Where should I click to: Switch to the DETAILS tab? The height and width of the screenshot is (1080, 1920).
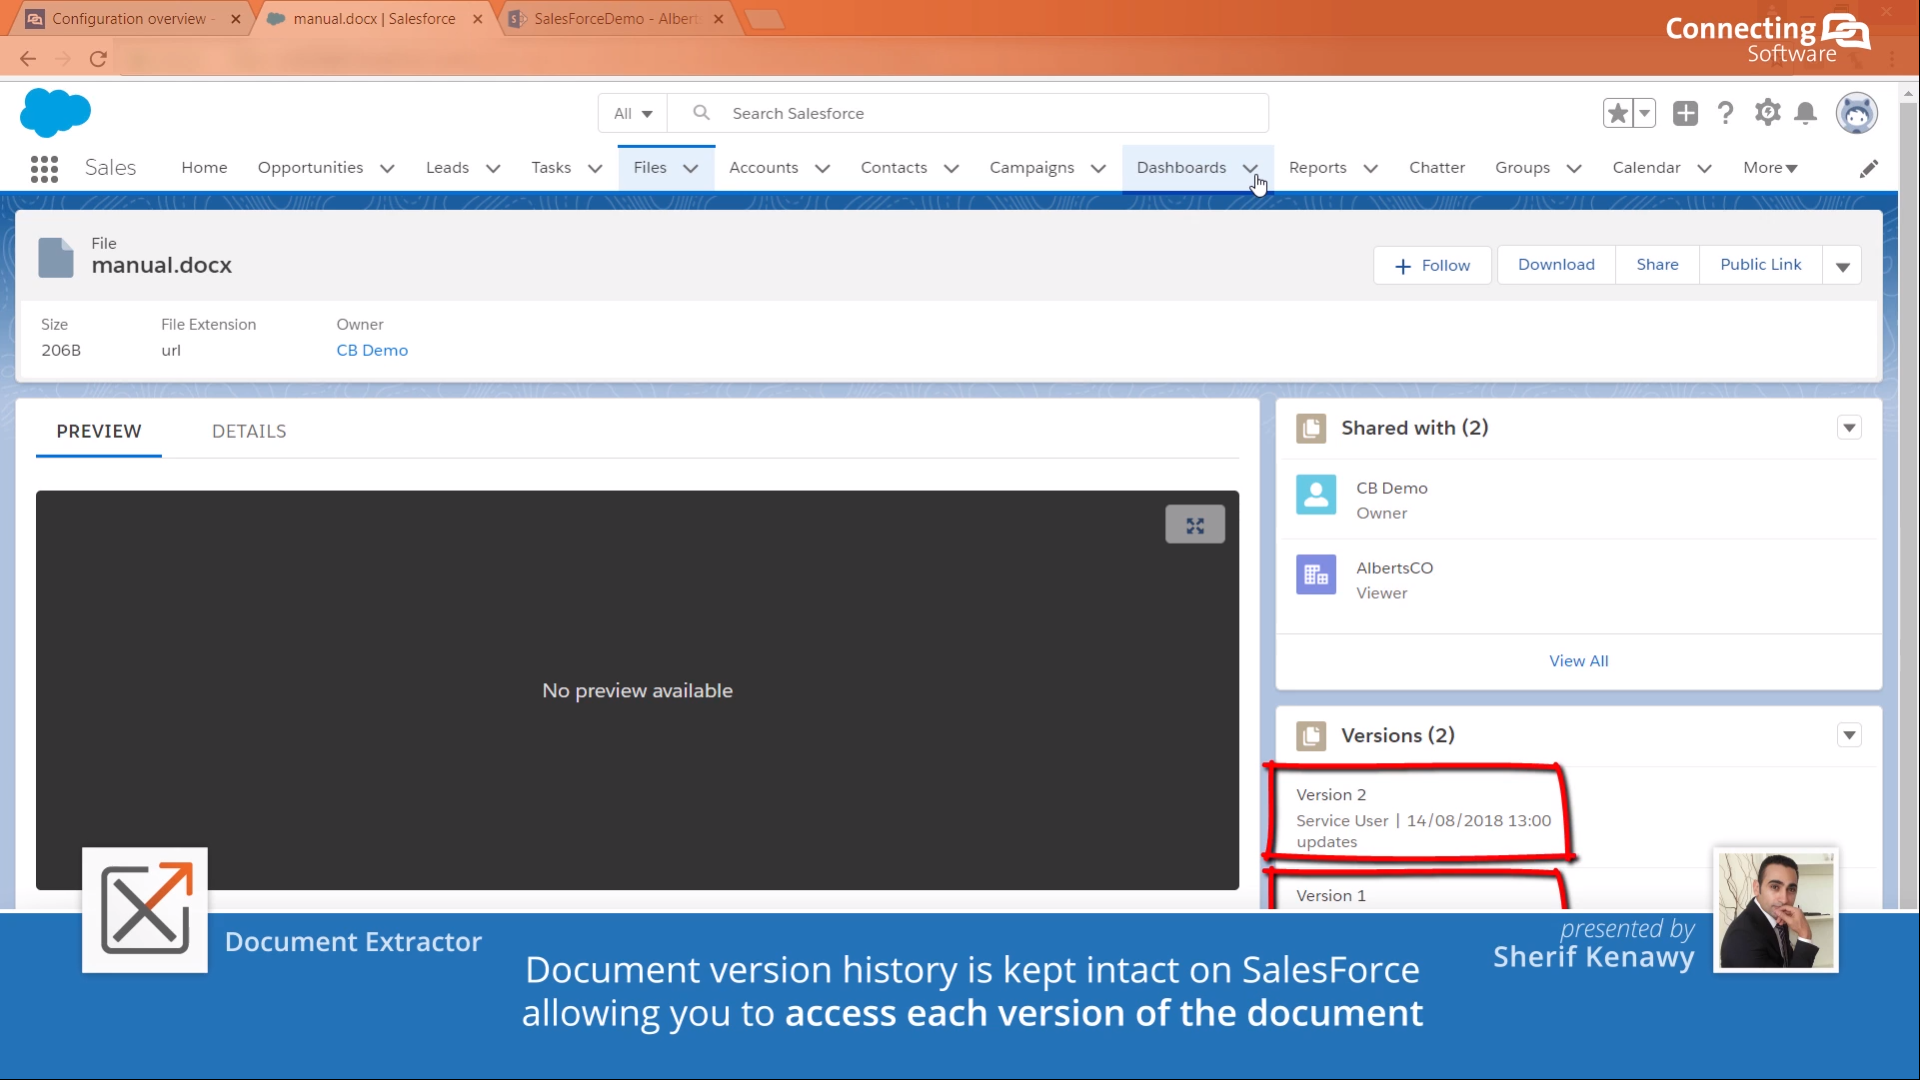tap(249, 431)
